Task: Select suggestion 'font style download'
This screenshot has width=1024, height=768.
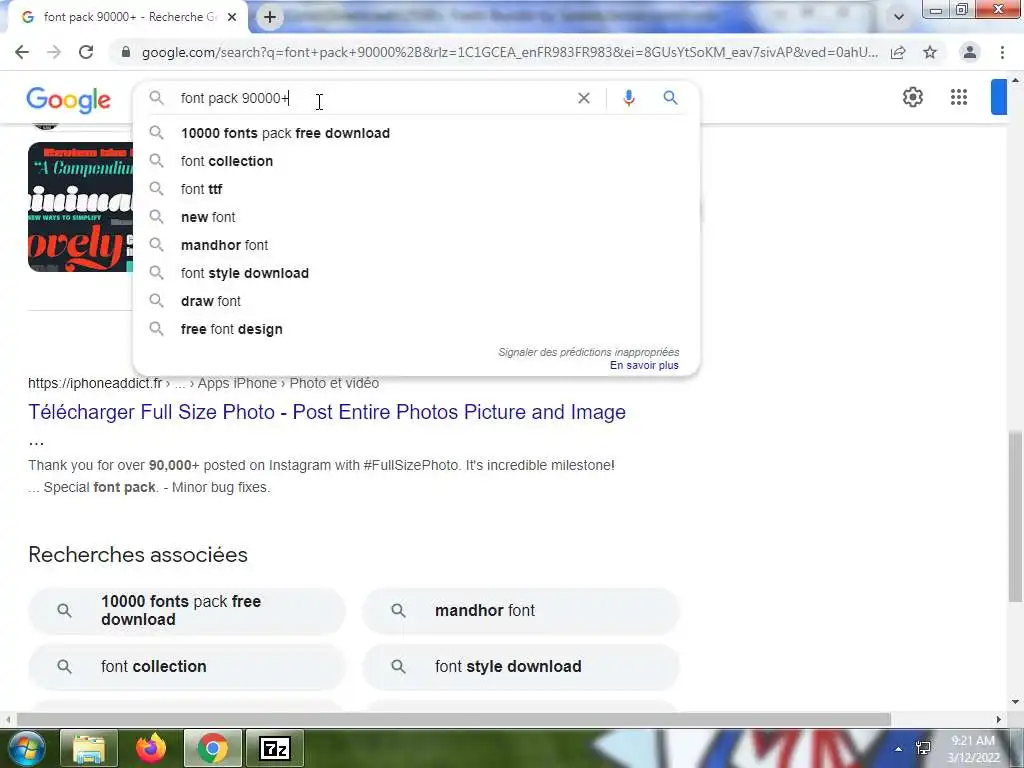Action: click(x=416, y=274)
